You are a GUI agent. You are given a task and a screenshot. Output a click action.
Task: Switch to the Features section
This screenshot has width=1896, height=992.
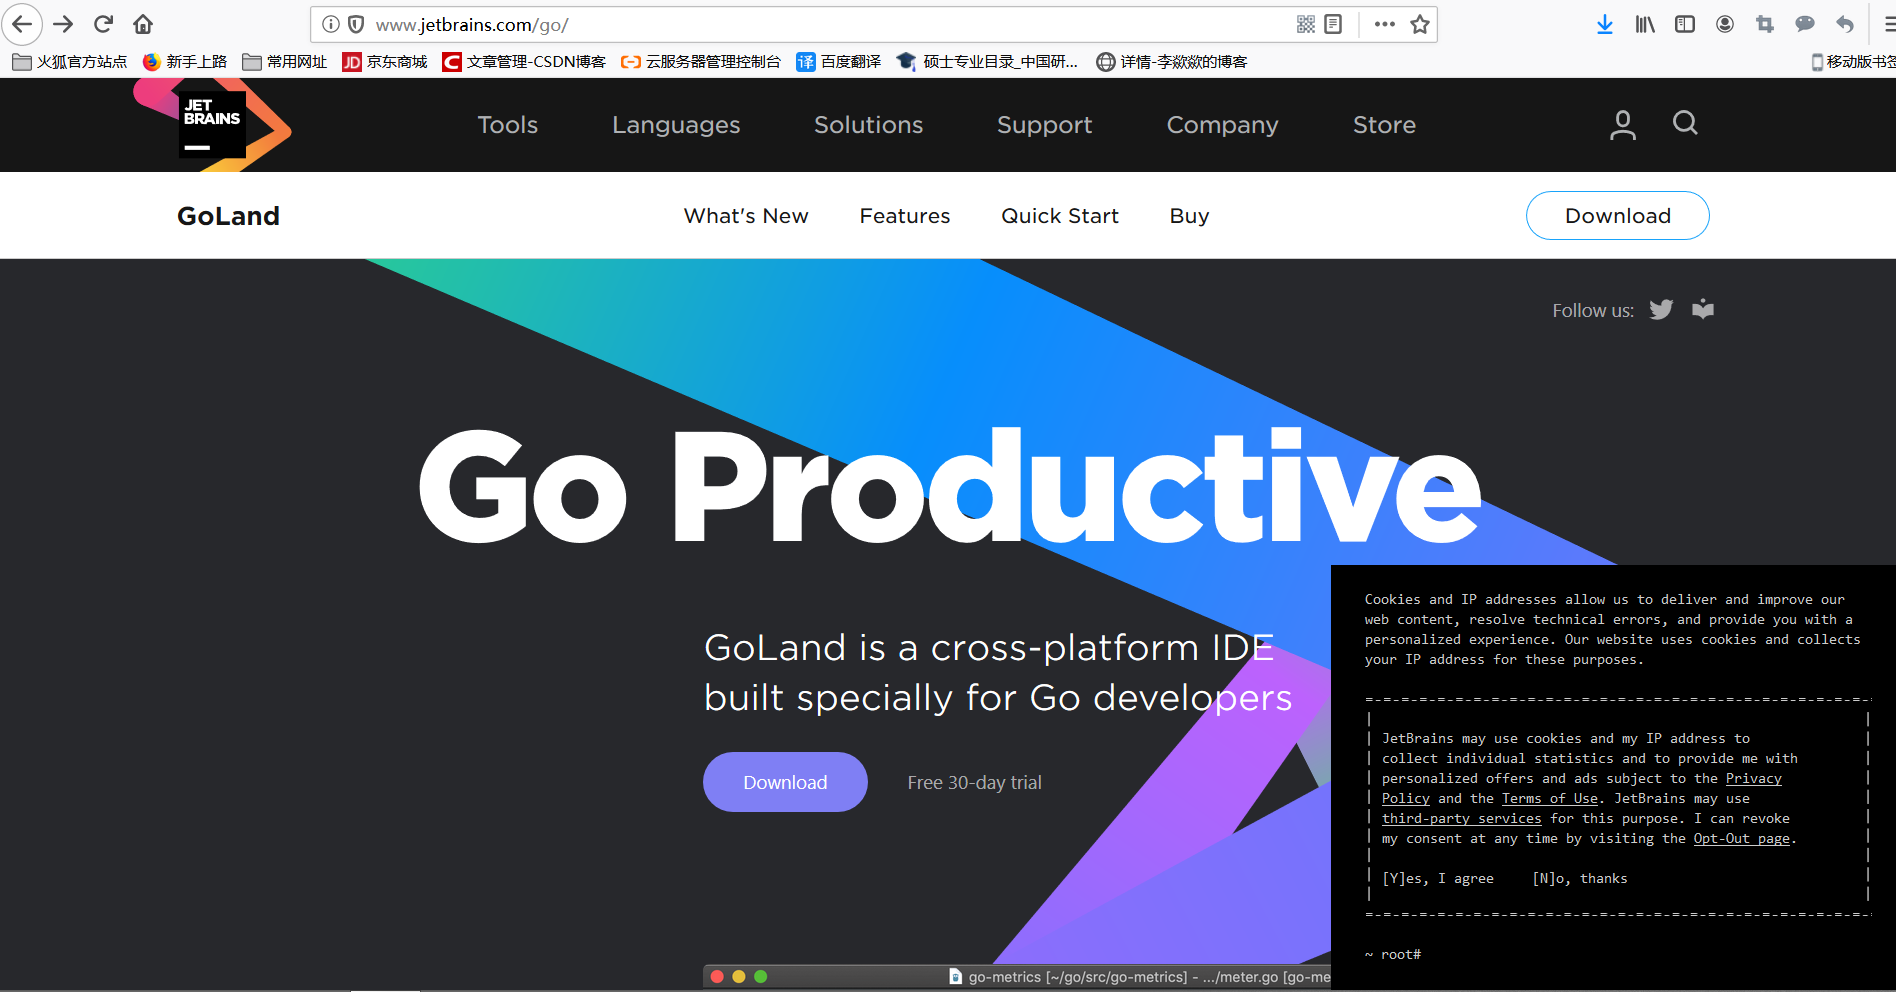click(904, 215)
